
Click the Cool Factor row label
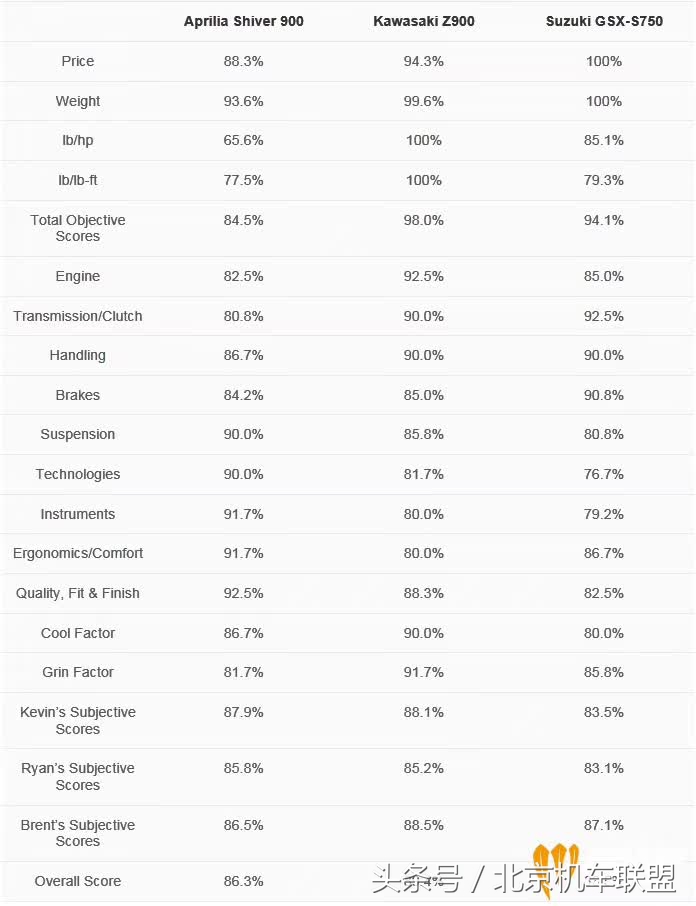[x=78, y=633]
